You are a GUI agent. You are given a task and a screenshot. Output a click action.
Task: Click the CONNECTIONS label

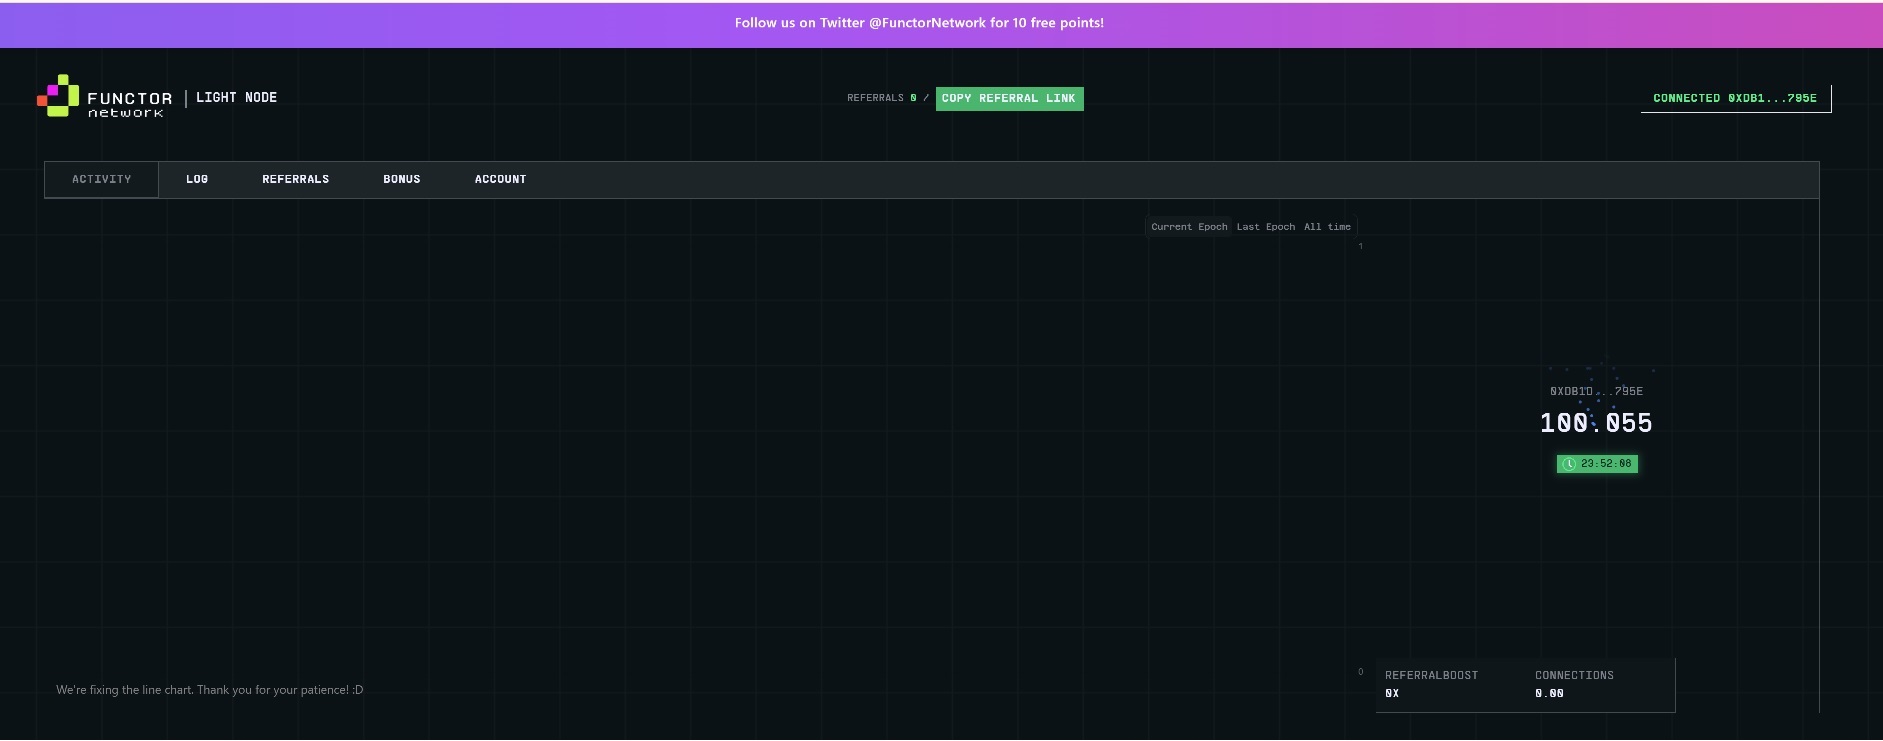(x=1574, y=676)
